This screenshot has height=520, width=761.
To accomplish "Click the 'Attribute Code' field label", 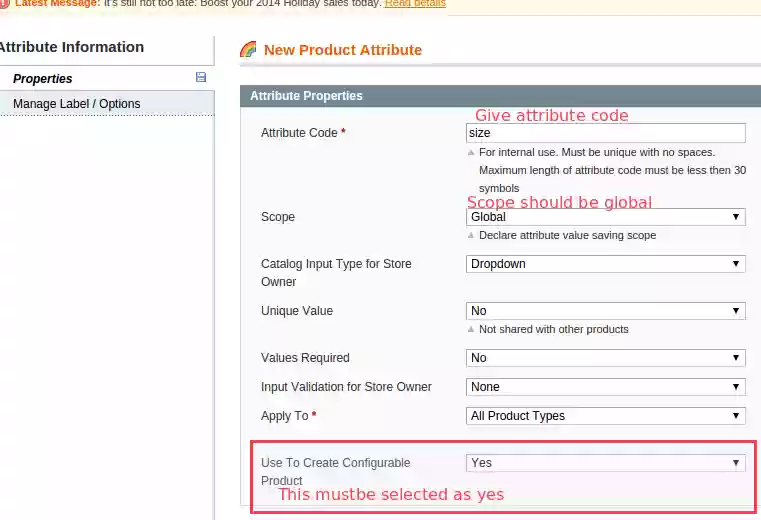I will click(x=303, y=133).
